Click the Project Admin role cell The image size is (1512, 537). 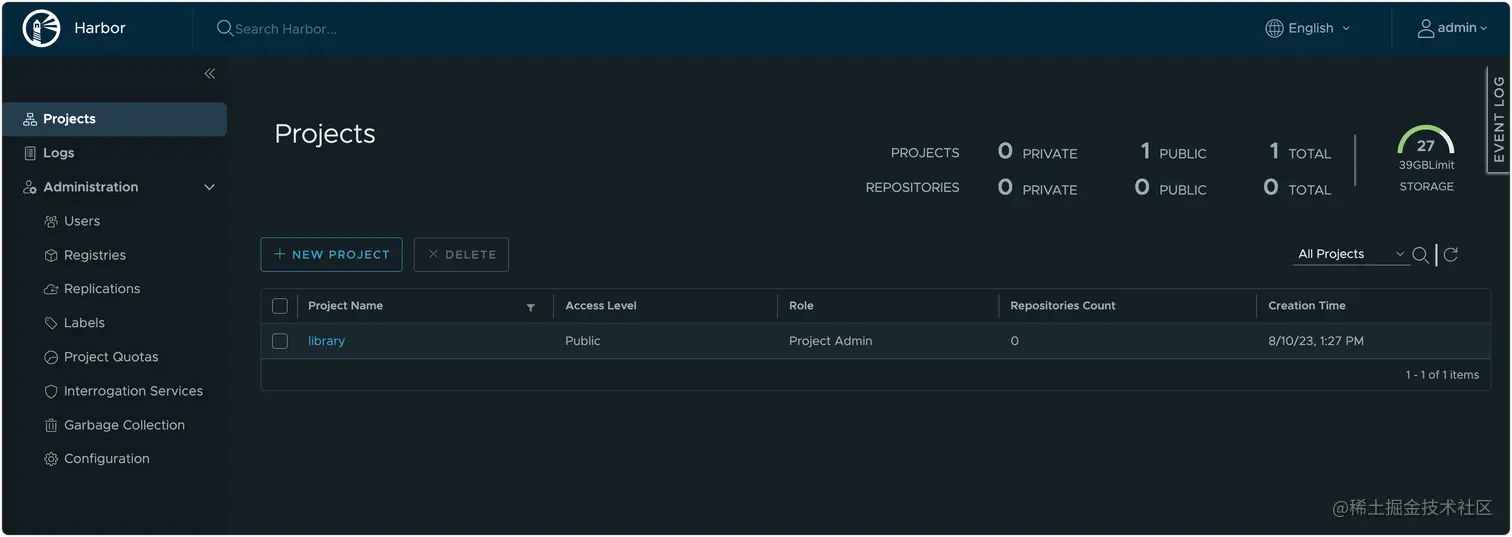pyautogui.click(x=830, y=341)
